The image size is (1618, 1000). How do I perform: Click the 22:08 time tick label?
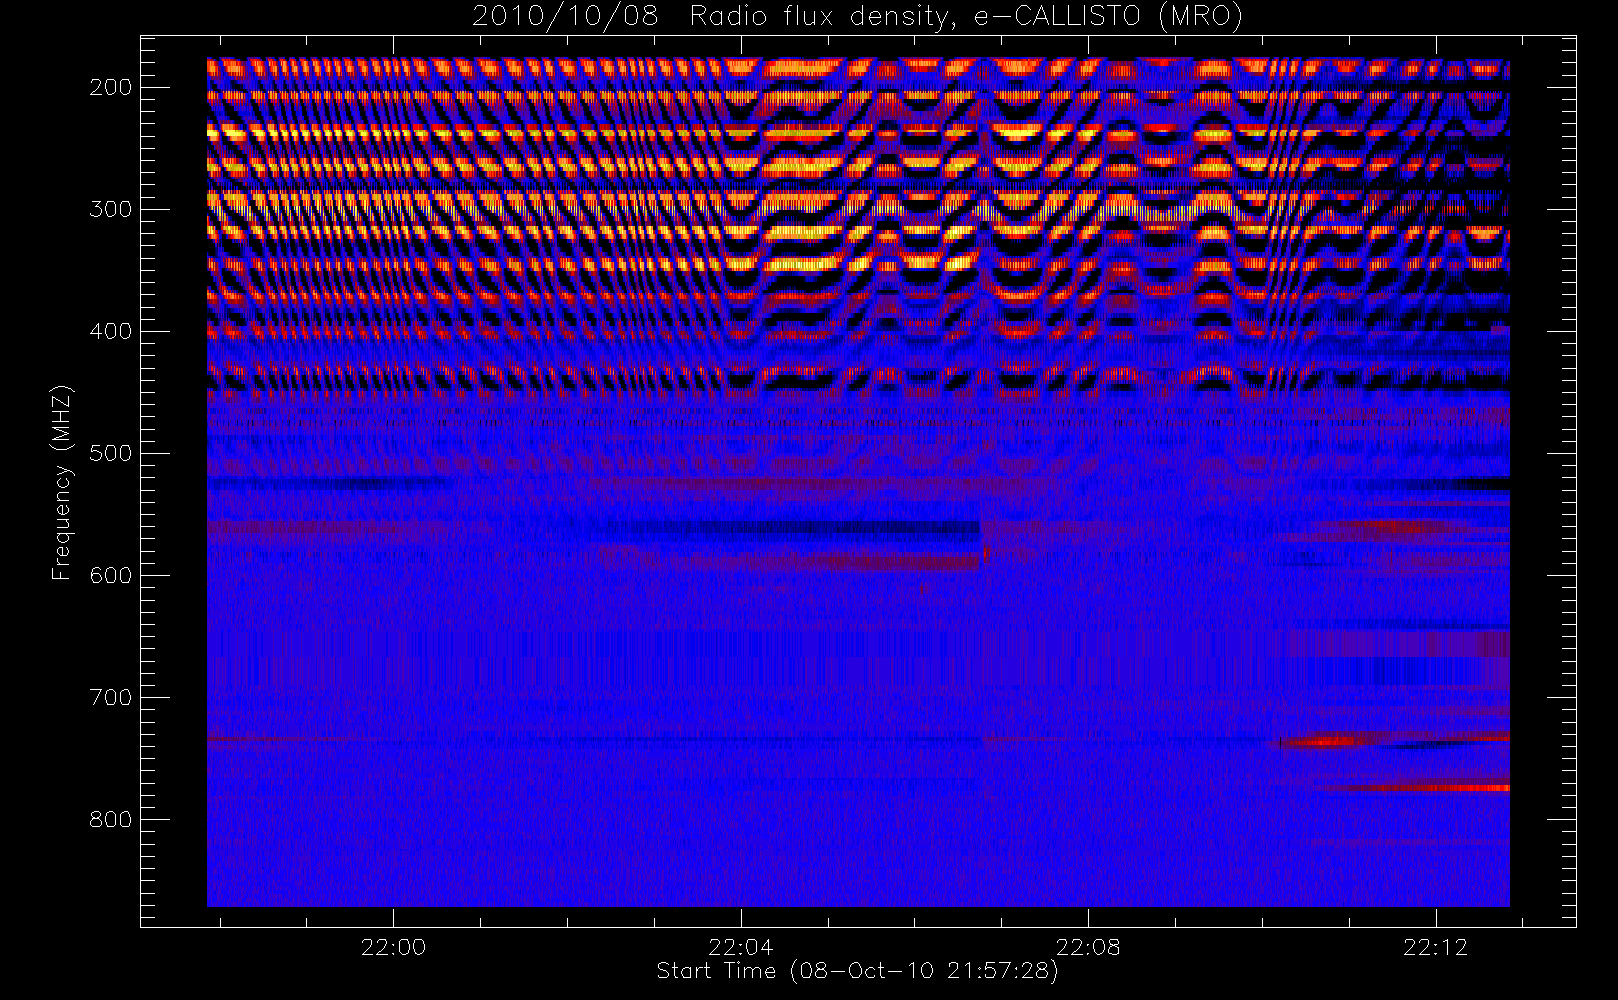[x=1088, y=947]
